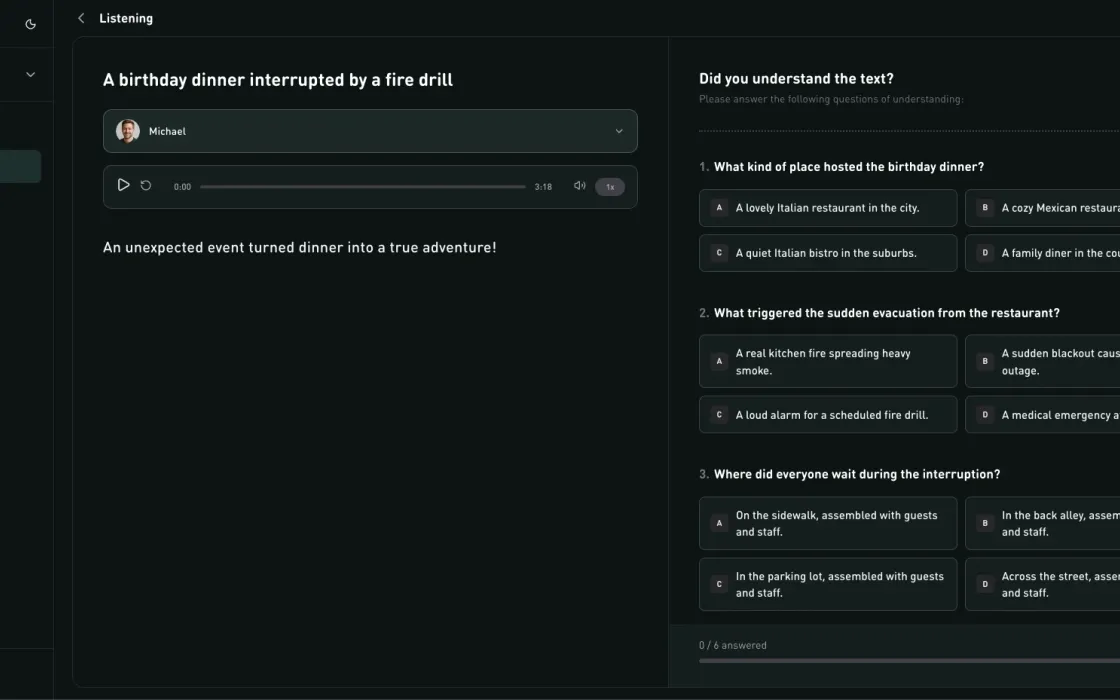The width and height of the screenshot is (1120, 700).
Task: Click the unexpected event description text
Action: [299, 247]
